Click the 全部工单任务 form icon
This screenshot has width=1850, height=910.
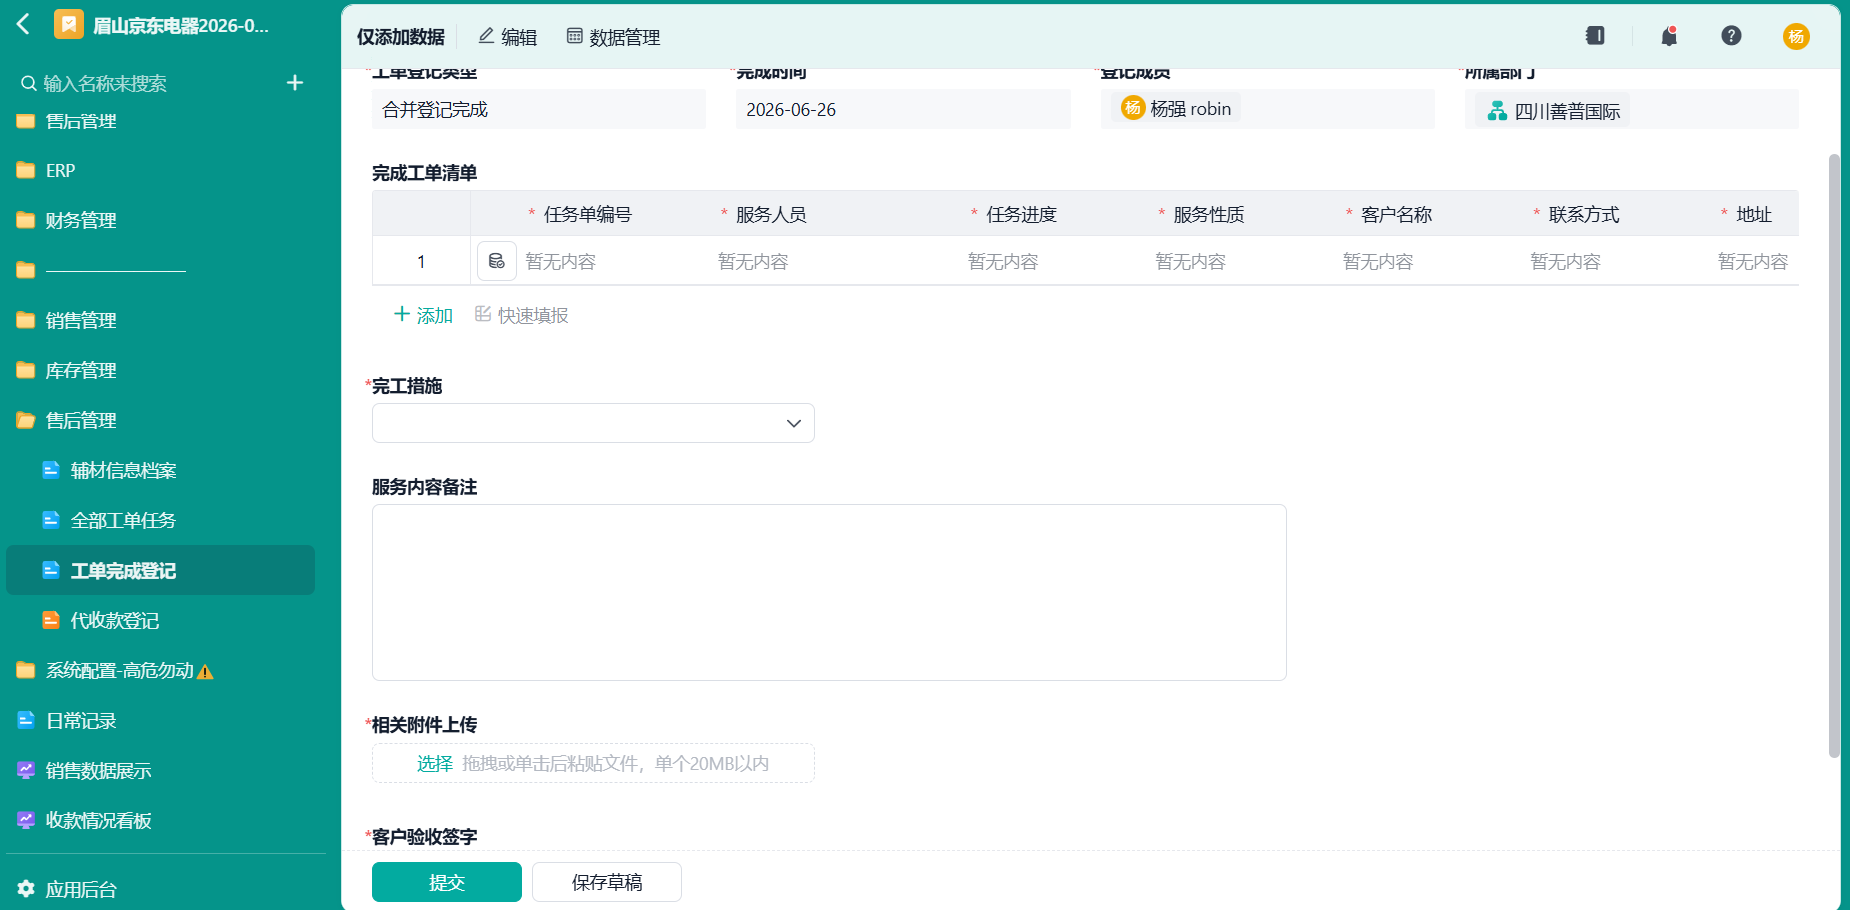pos(51,520)
